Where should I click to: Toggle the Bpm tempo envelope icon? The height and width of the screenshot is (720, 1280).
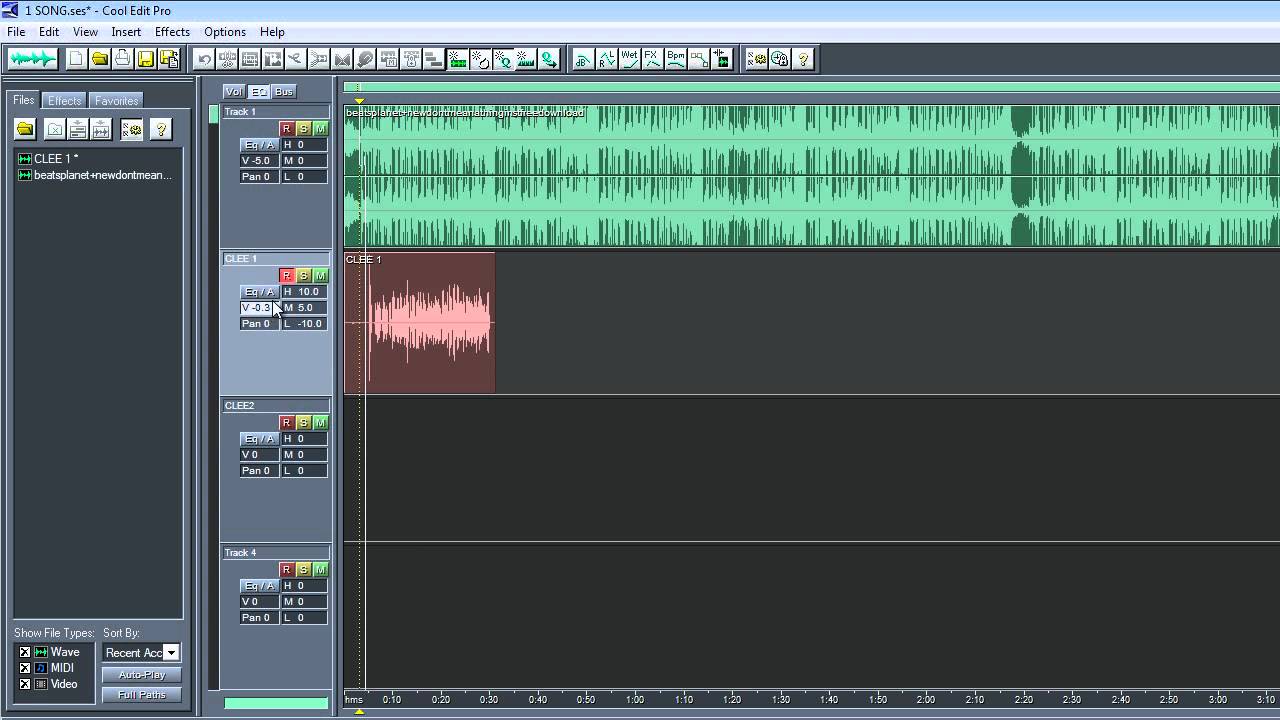click(x=675, y=59)
